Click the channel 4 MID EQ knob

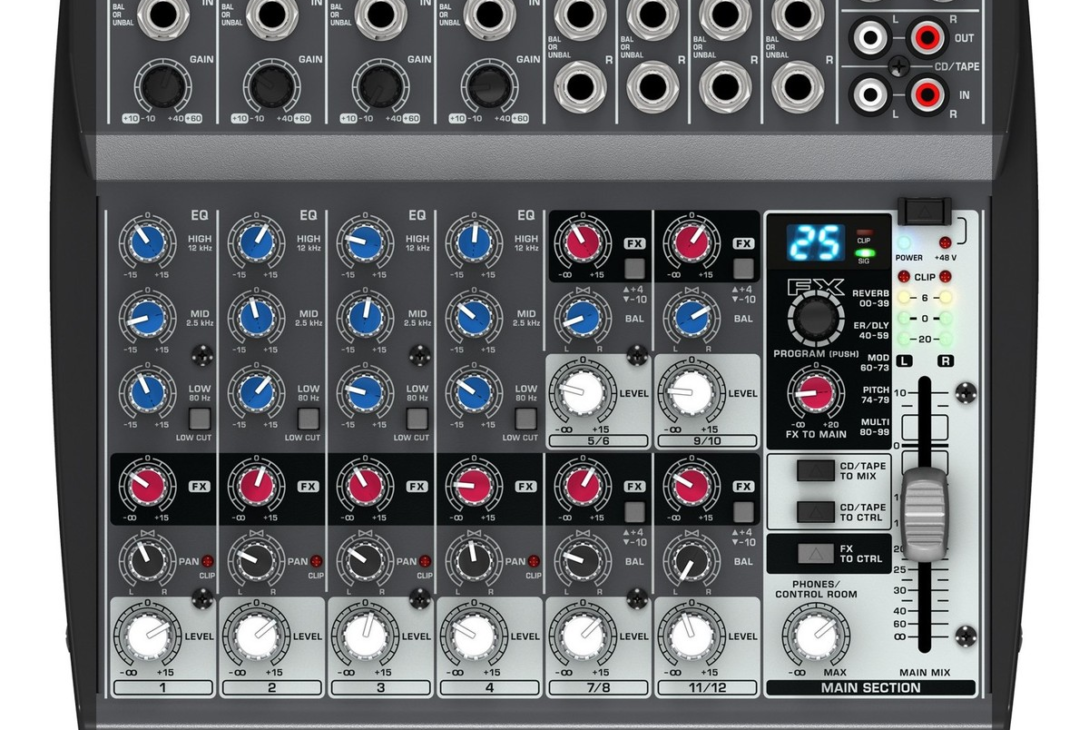[x=474, y=318]
